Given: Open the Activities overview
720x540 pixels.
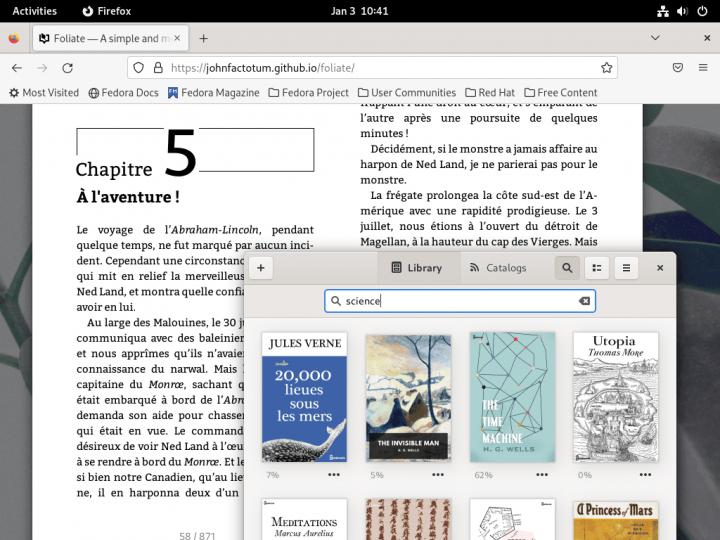Looking at the screenshot, I should [x=34, y=11].
